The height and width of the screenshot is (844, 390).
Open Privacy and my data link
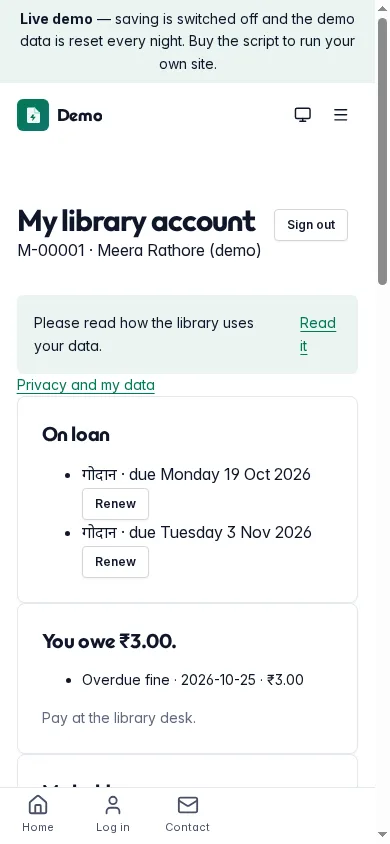[x=86, y=385]
